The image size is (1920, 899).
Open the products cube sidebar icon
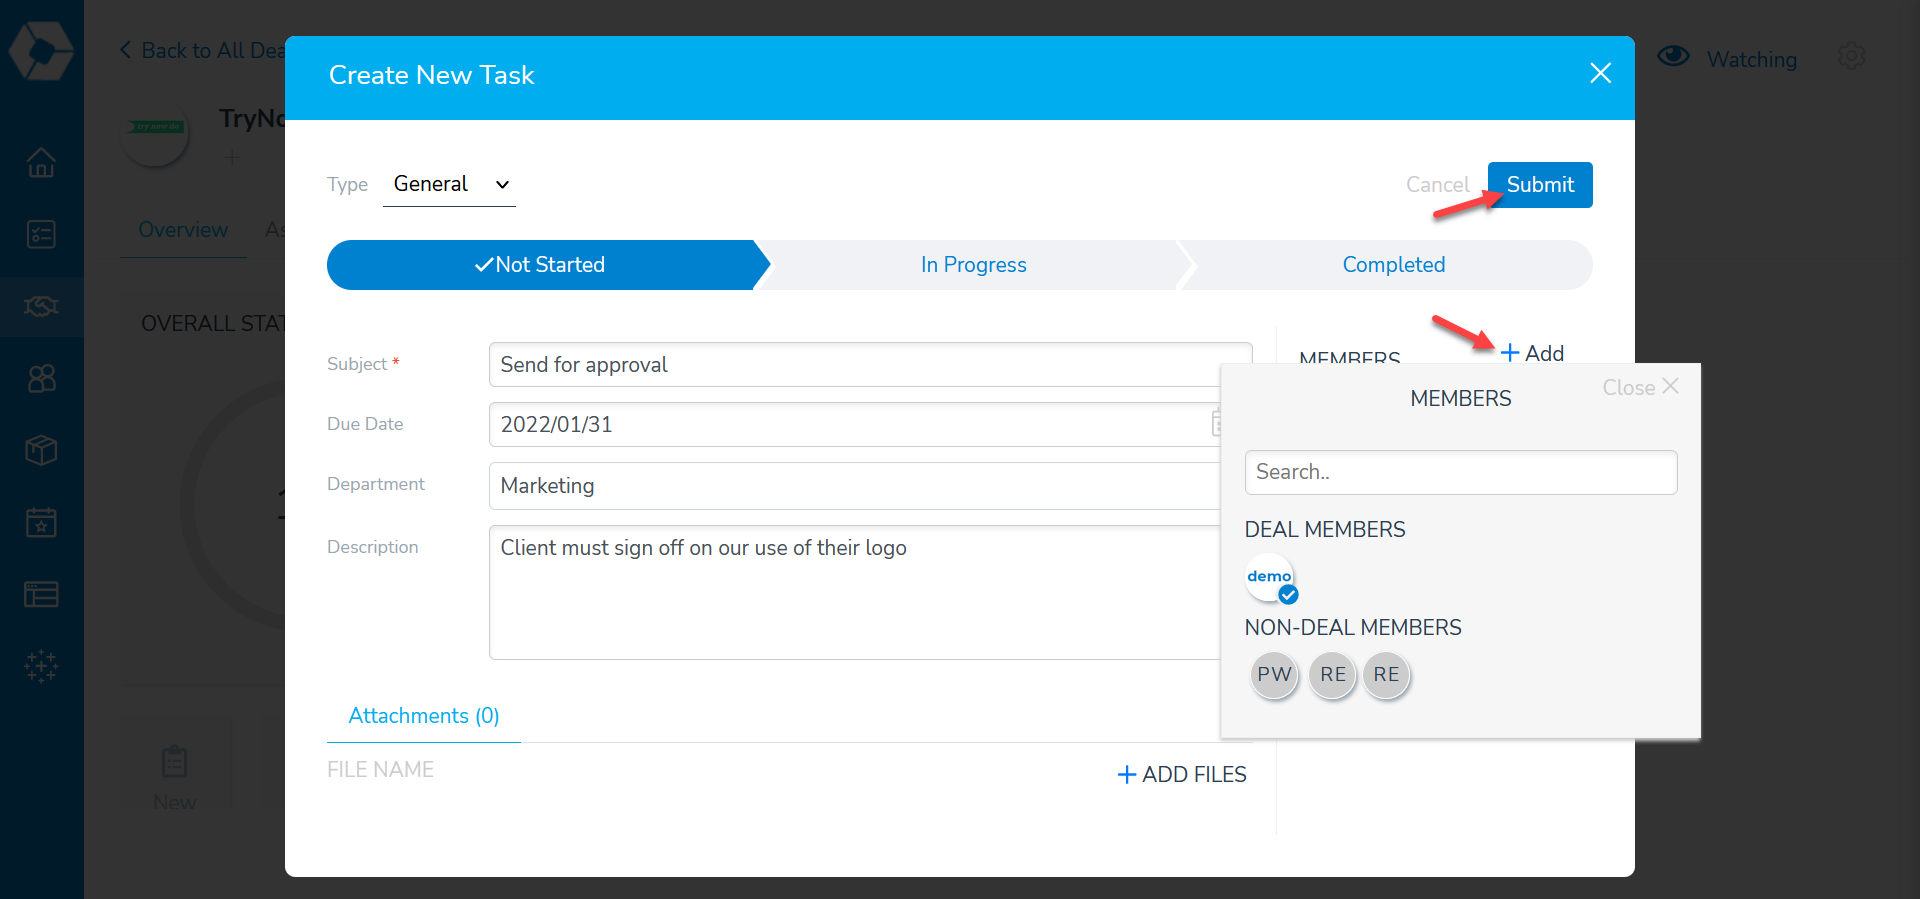[41, 450]
